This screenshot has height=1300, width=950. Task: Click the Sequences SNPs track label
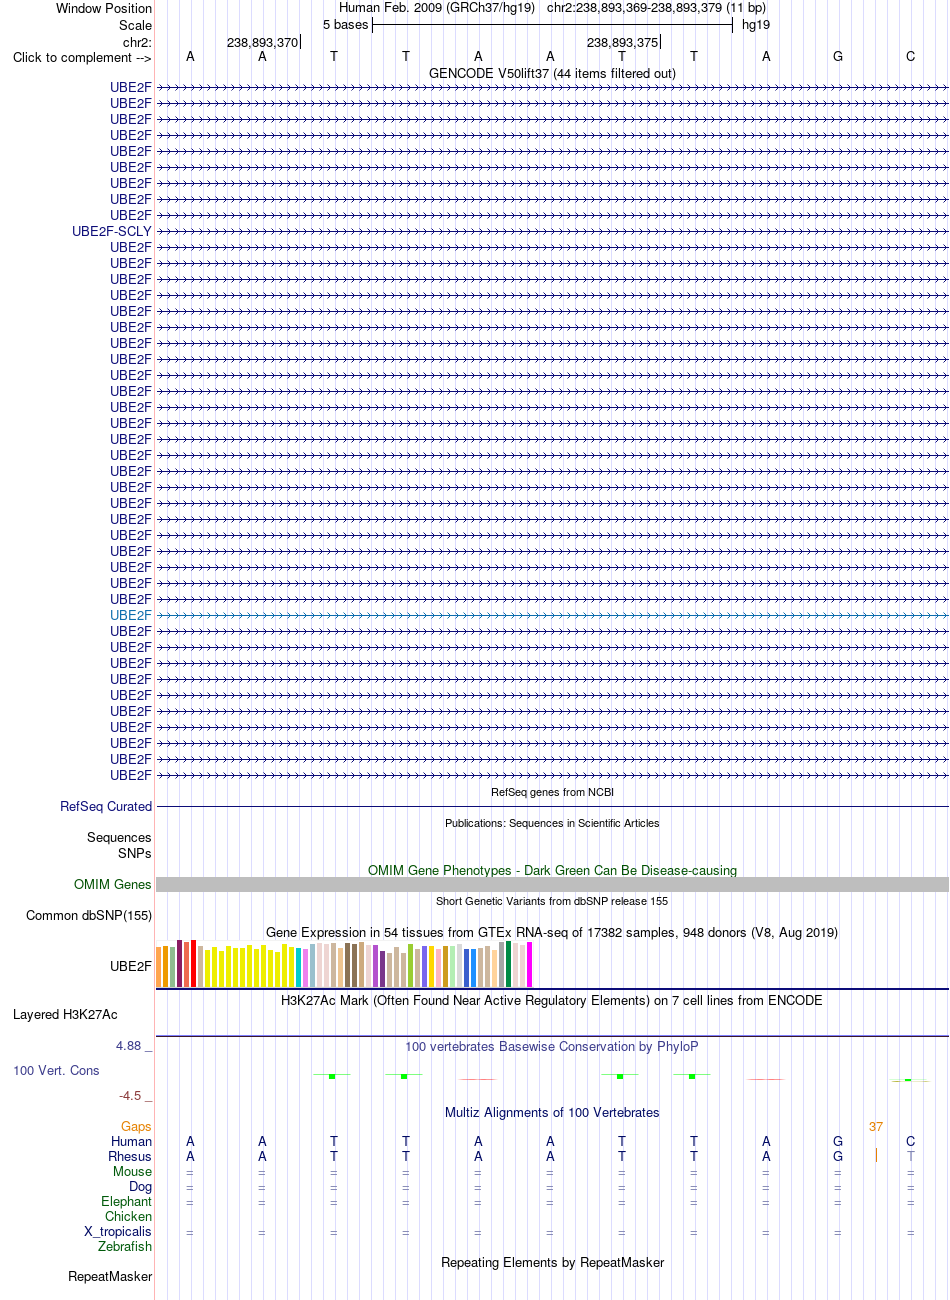pos(119,845)
